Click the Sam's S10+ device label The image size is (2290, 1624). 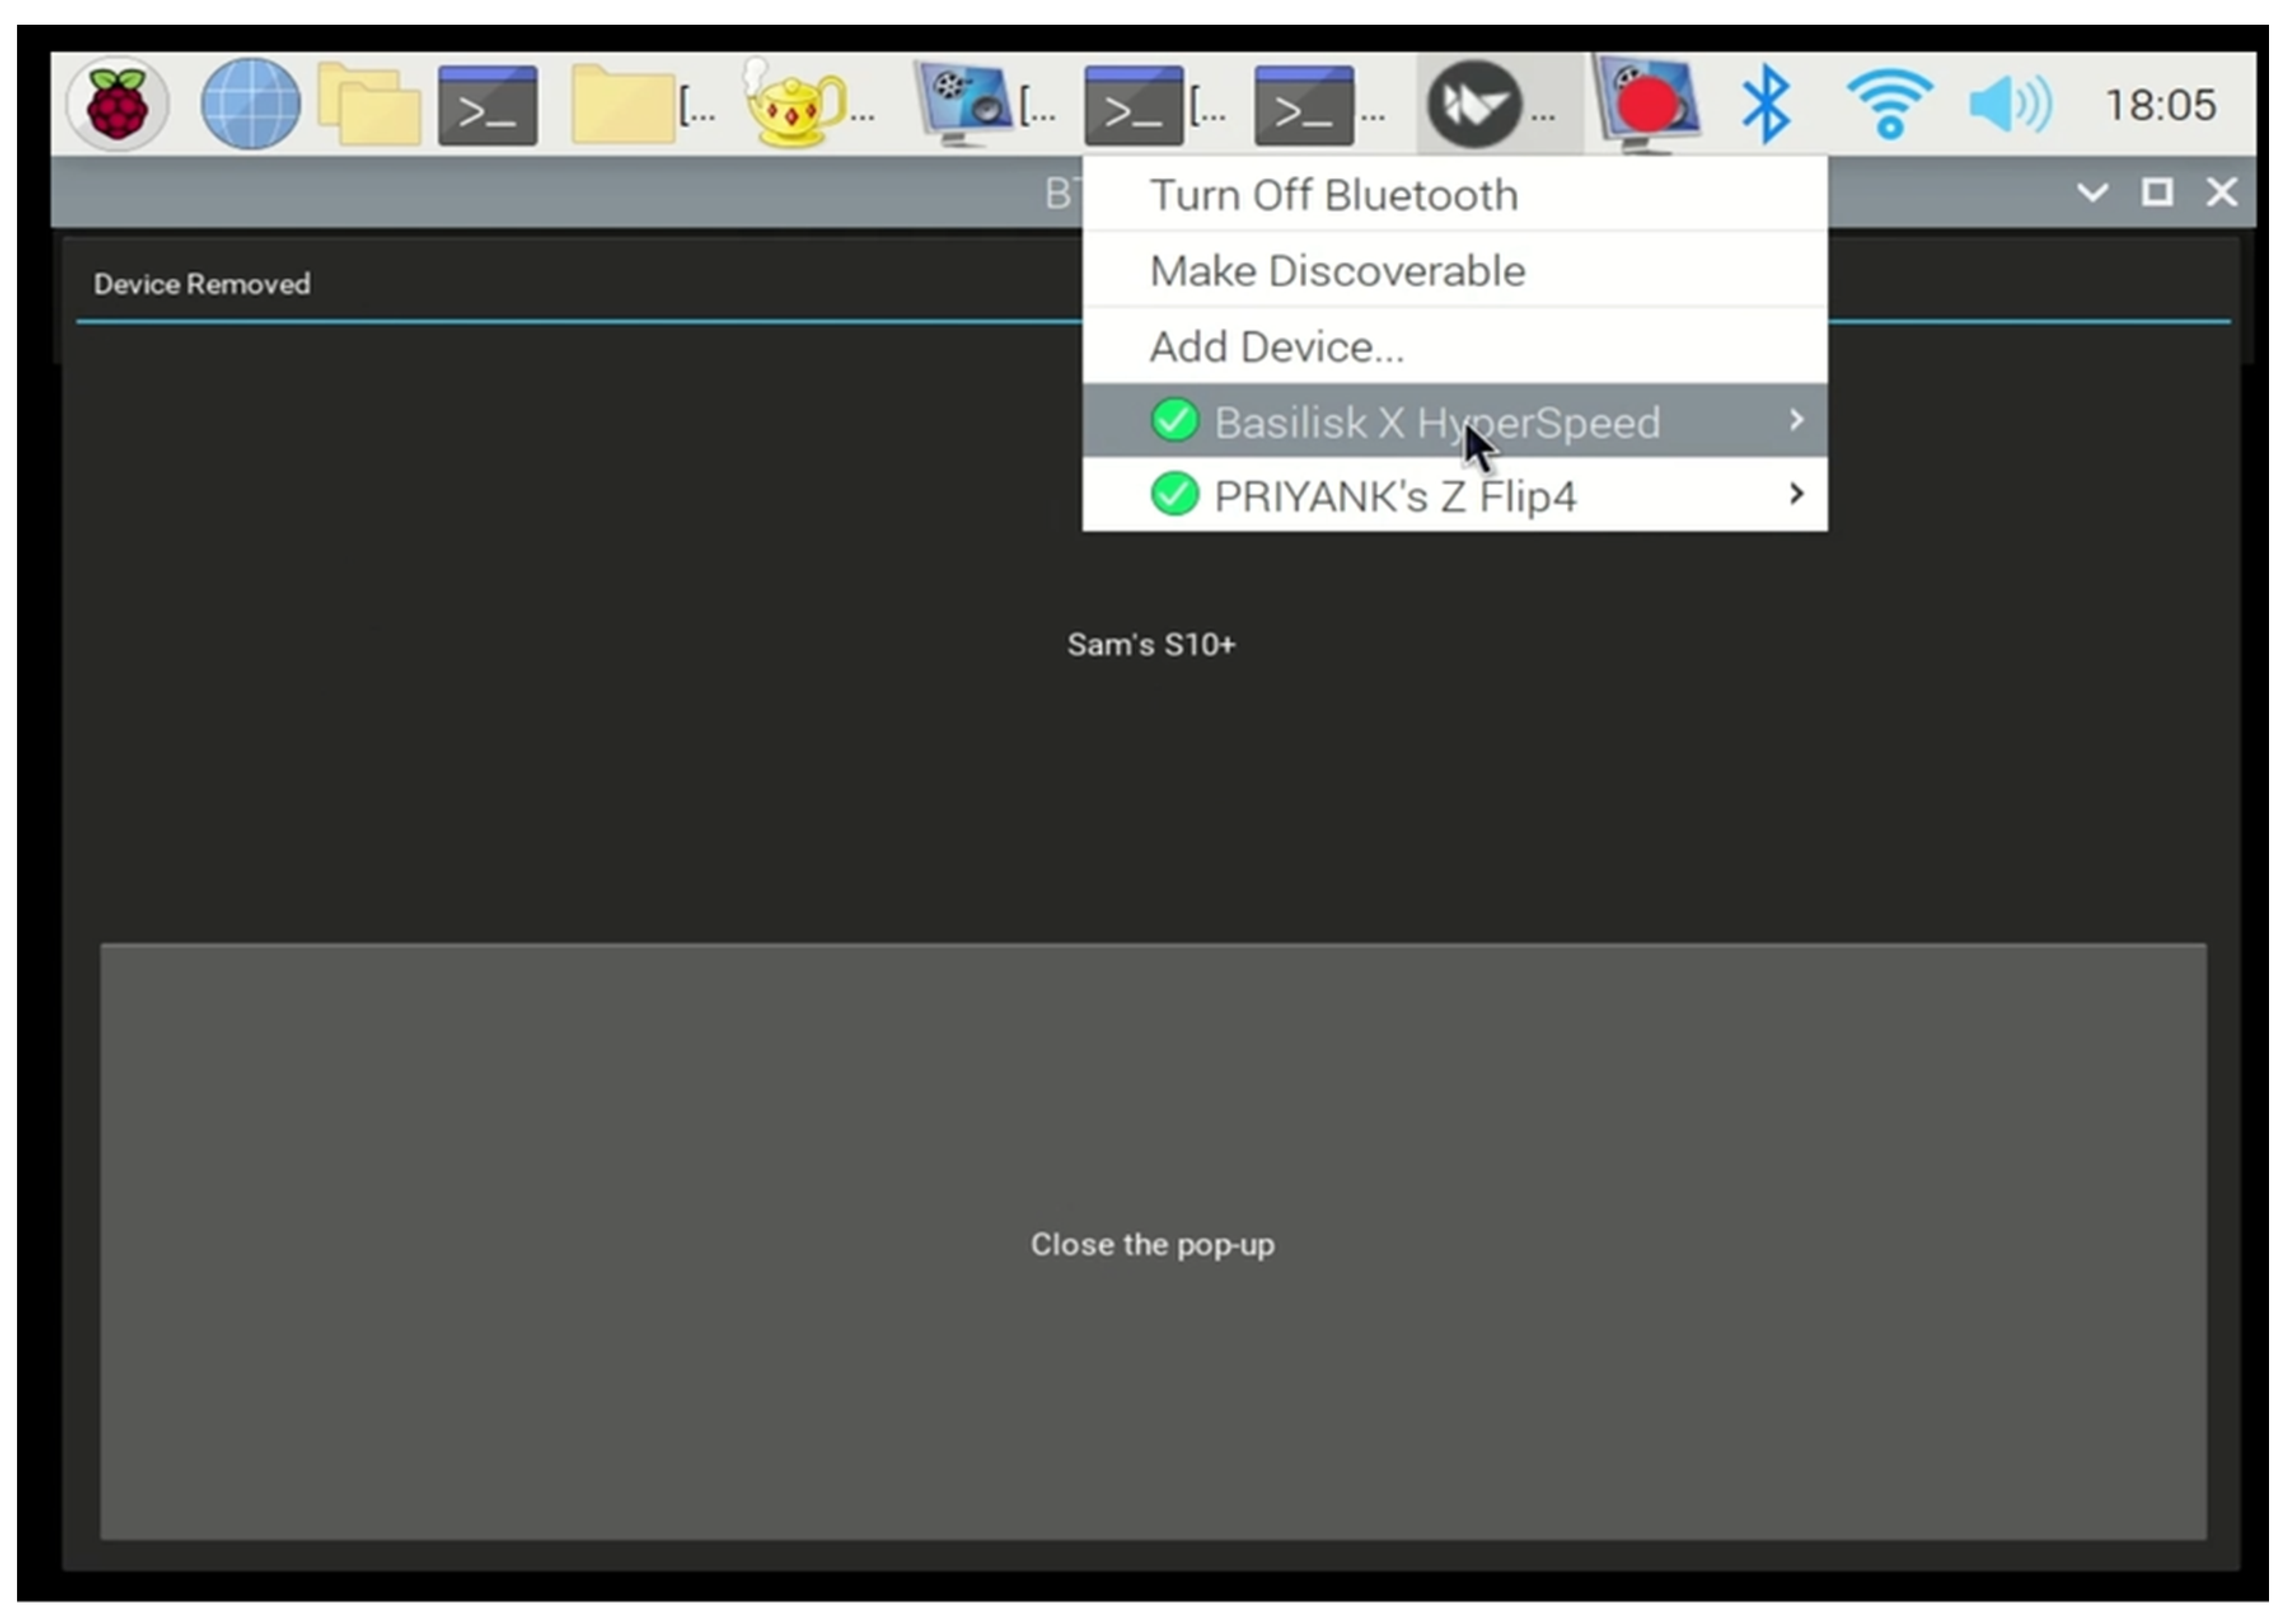click(x=1151, y=645)
